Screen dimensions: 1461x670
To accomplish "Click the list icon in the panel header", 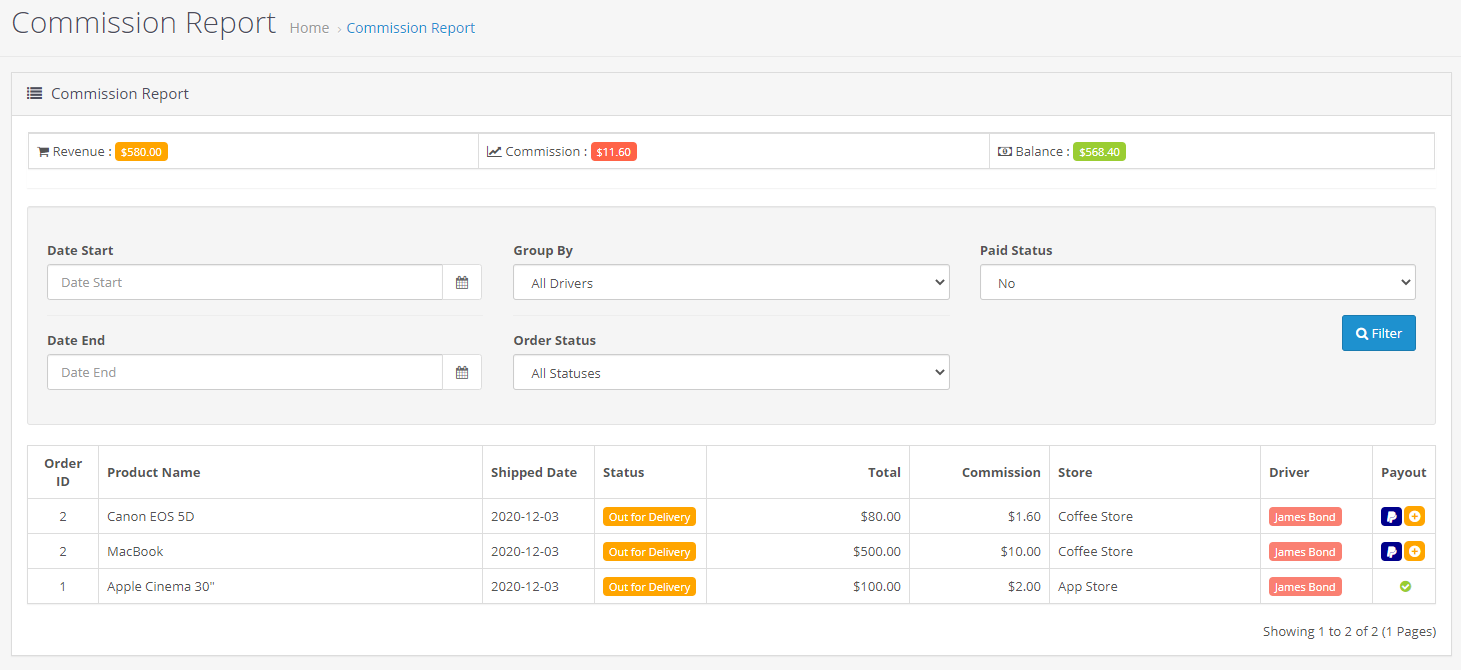I will coord(34,94).
